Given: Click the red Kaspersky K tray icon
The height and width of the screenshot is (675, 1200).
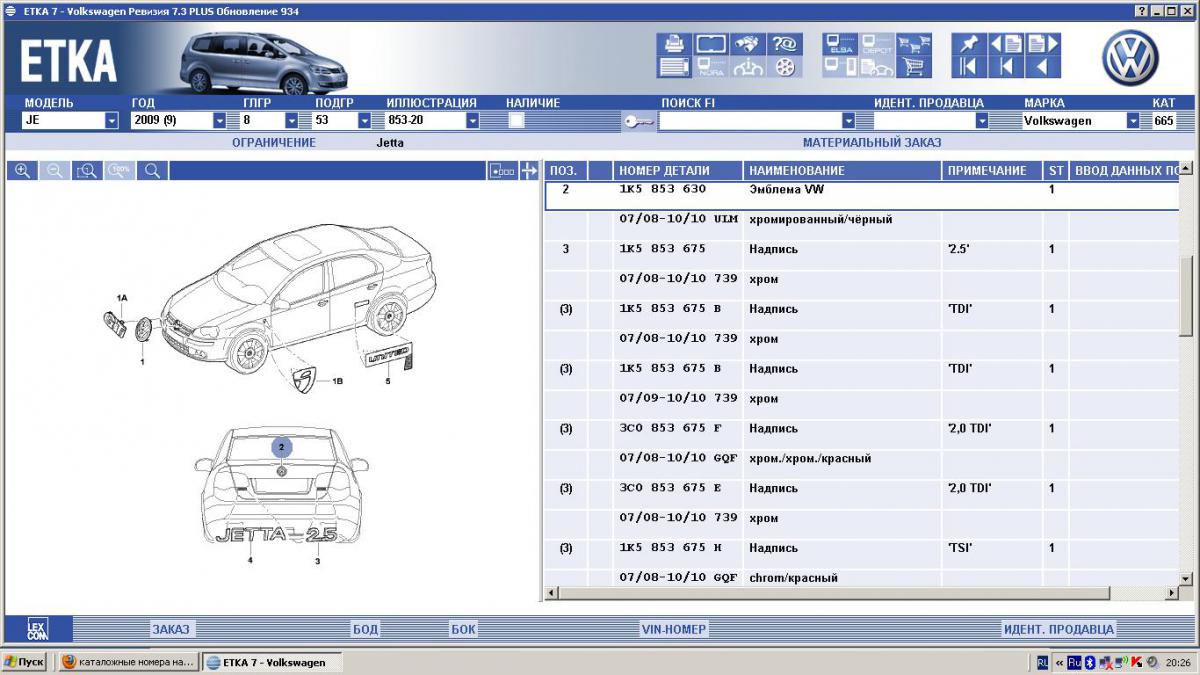Looking at the screenshot, I should tap(1137, 662).
